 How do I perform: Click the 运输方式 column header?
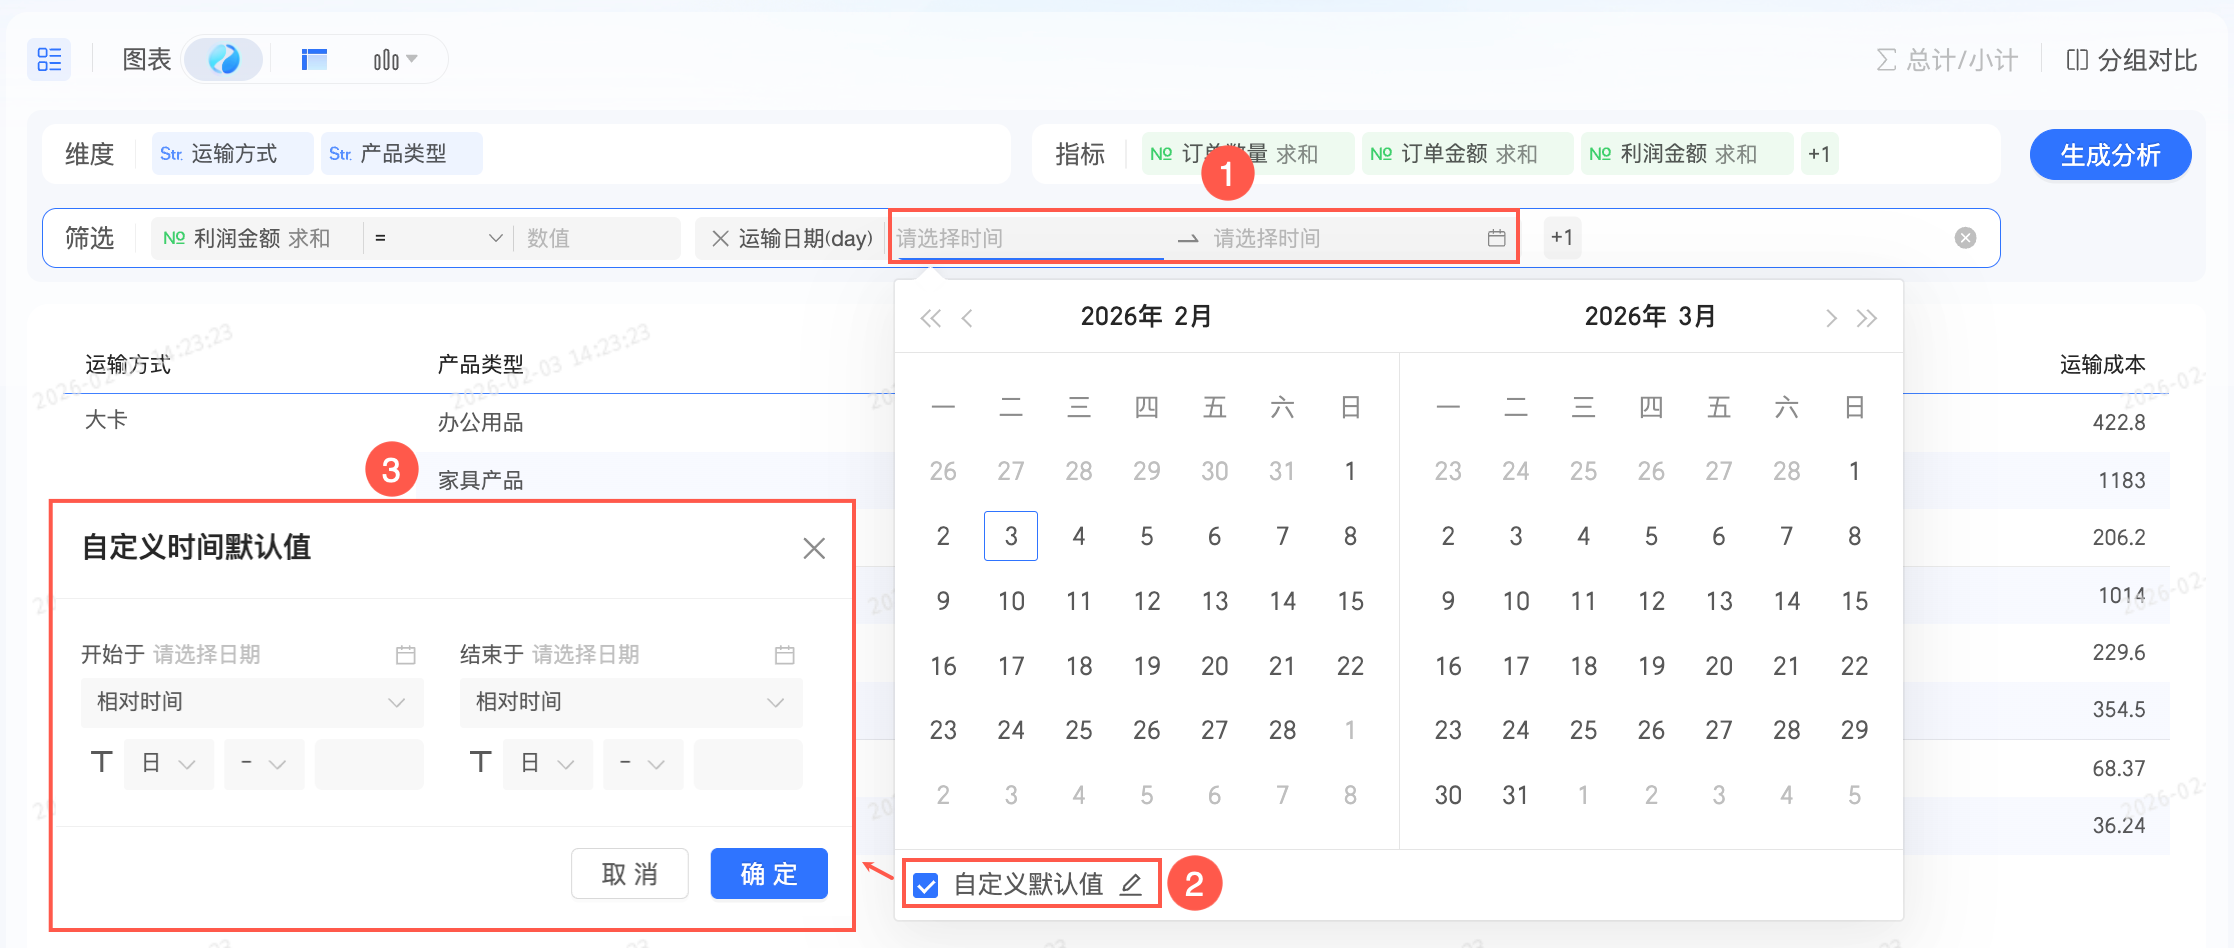click(x=128, y=365)
